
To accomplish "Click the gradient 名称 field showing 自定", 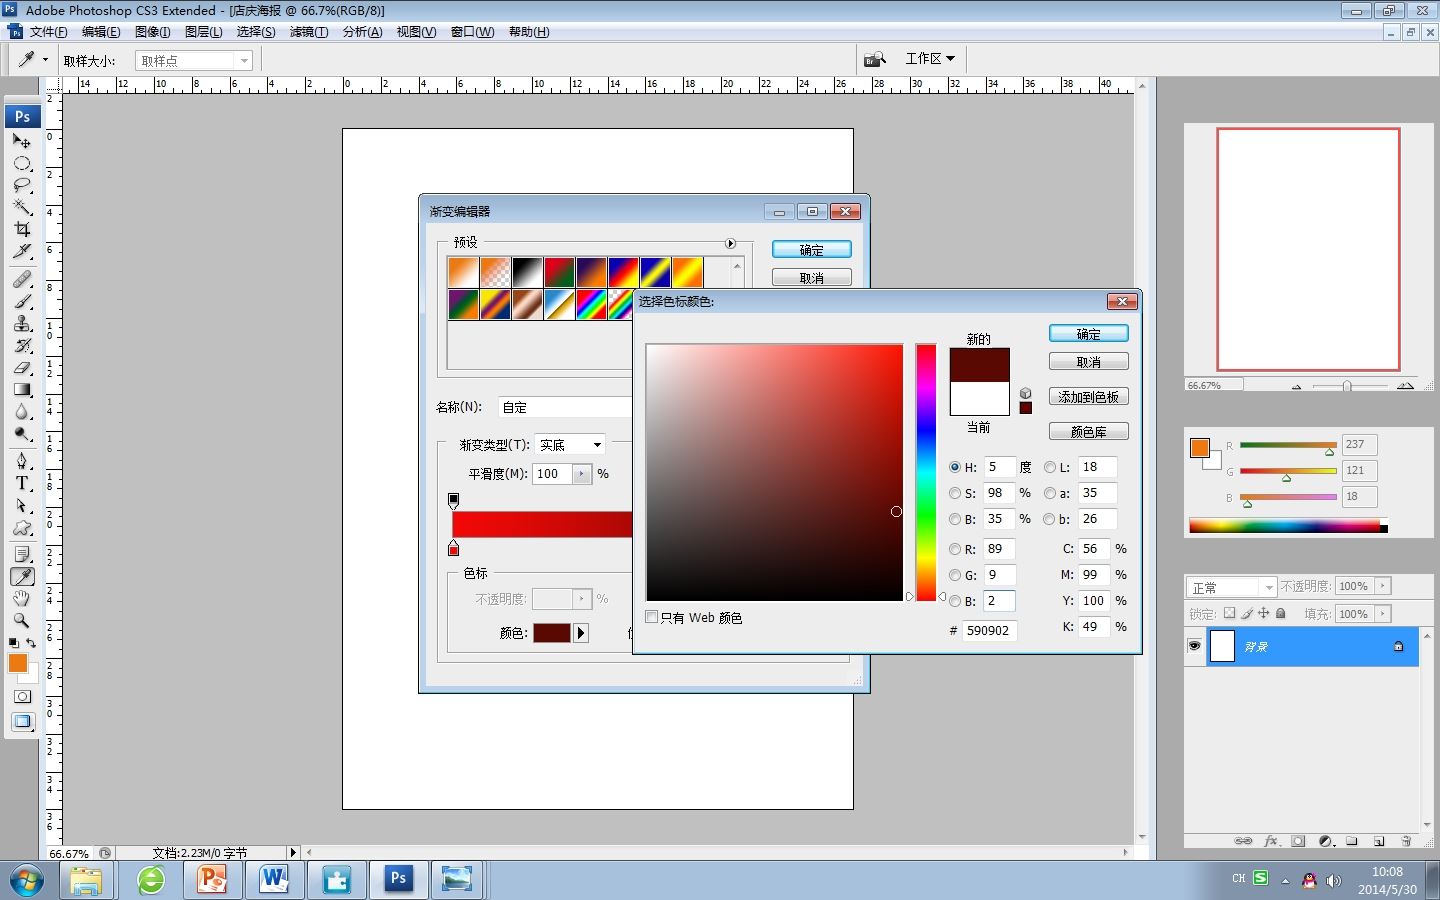I will pyautogui.click(x=565, y=407).
